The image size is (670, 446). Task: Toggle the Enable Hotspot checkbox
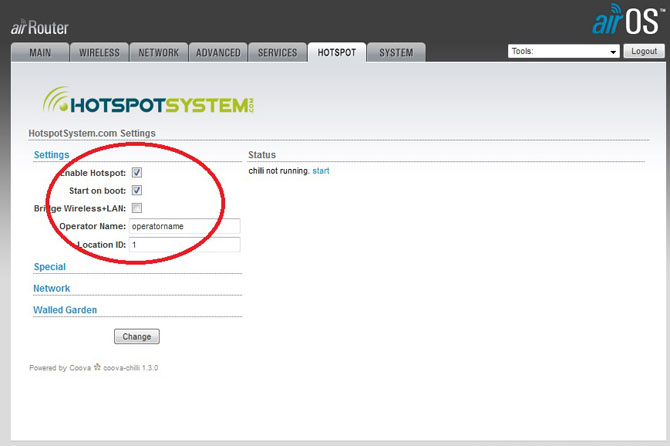click(x=137, y=173)
